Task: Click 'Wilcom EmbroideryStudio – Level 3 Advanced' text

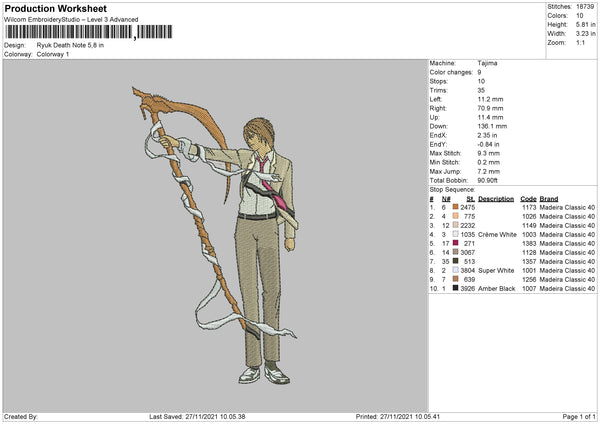Action: (x=71, y=20)
